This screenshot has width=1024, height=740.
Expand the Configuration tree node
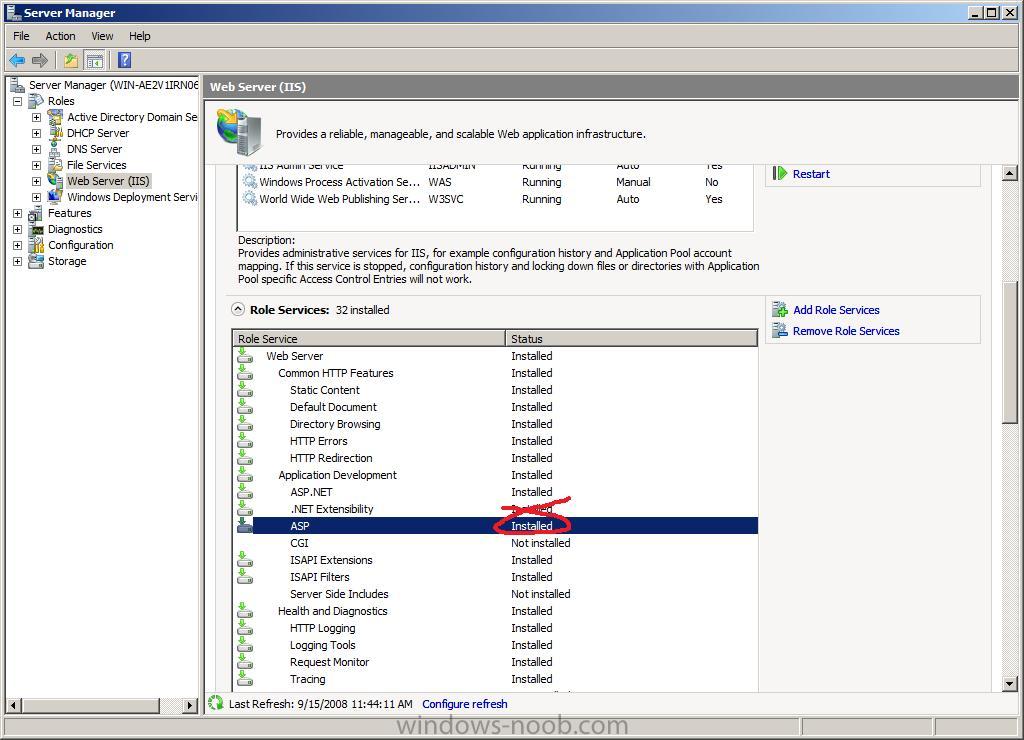(18, 246)
